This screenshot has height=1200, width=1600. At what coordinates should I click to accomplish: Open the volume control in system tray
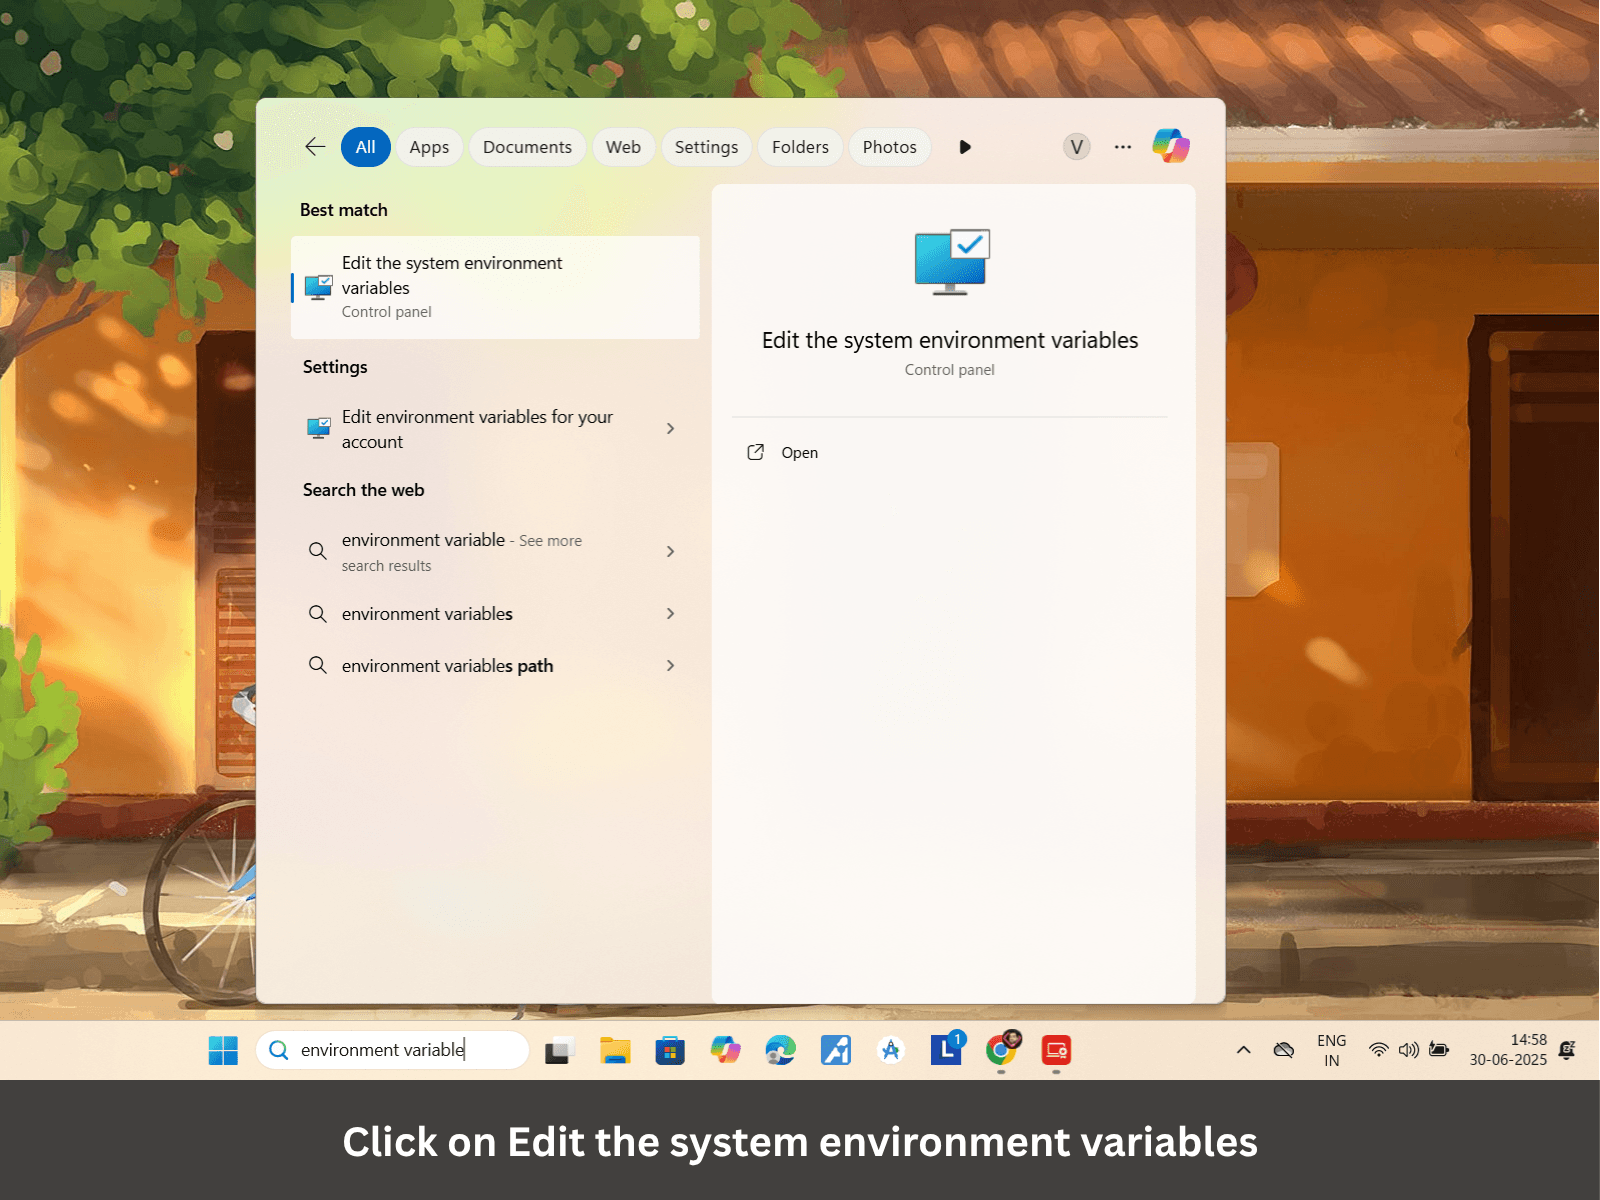[x=1408, y=1050]
